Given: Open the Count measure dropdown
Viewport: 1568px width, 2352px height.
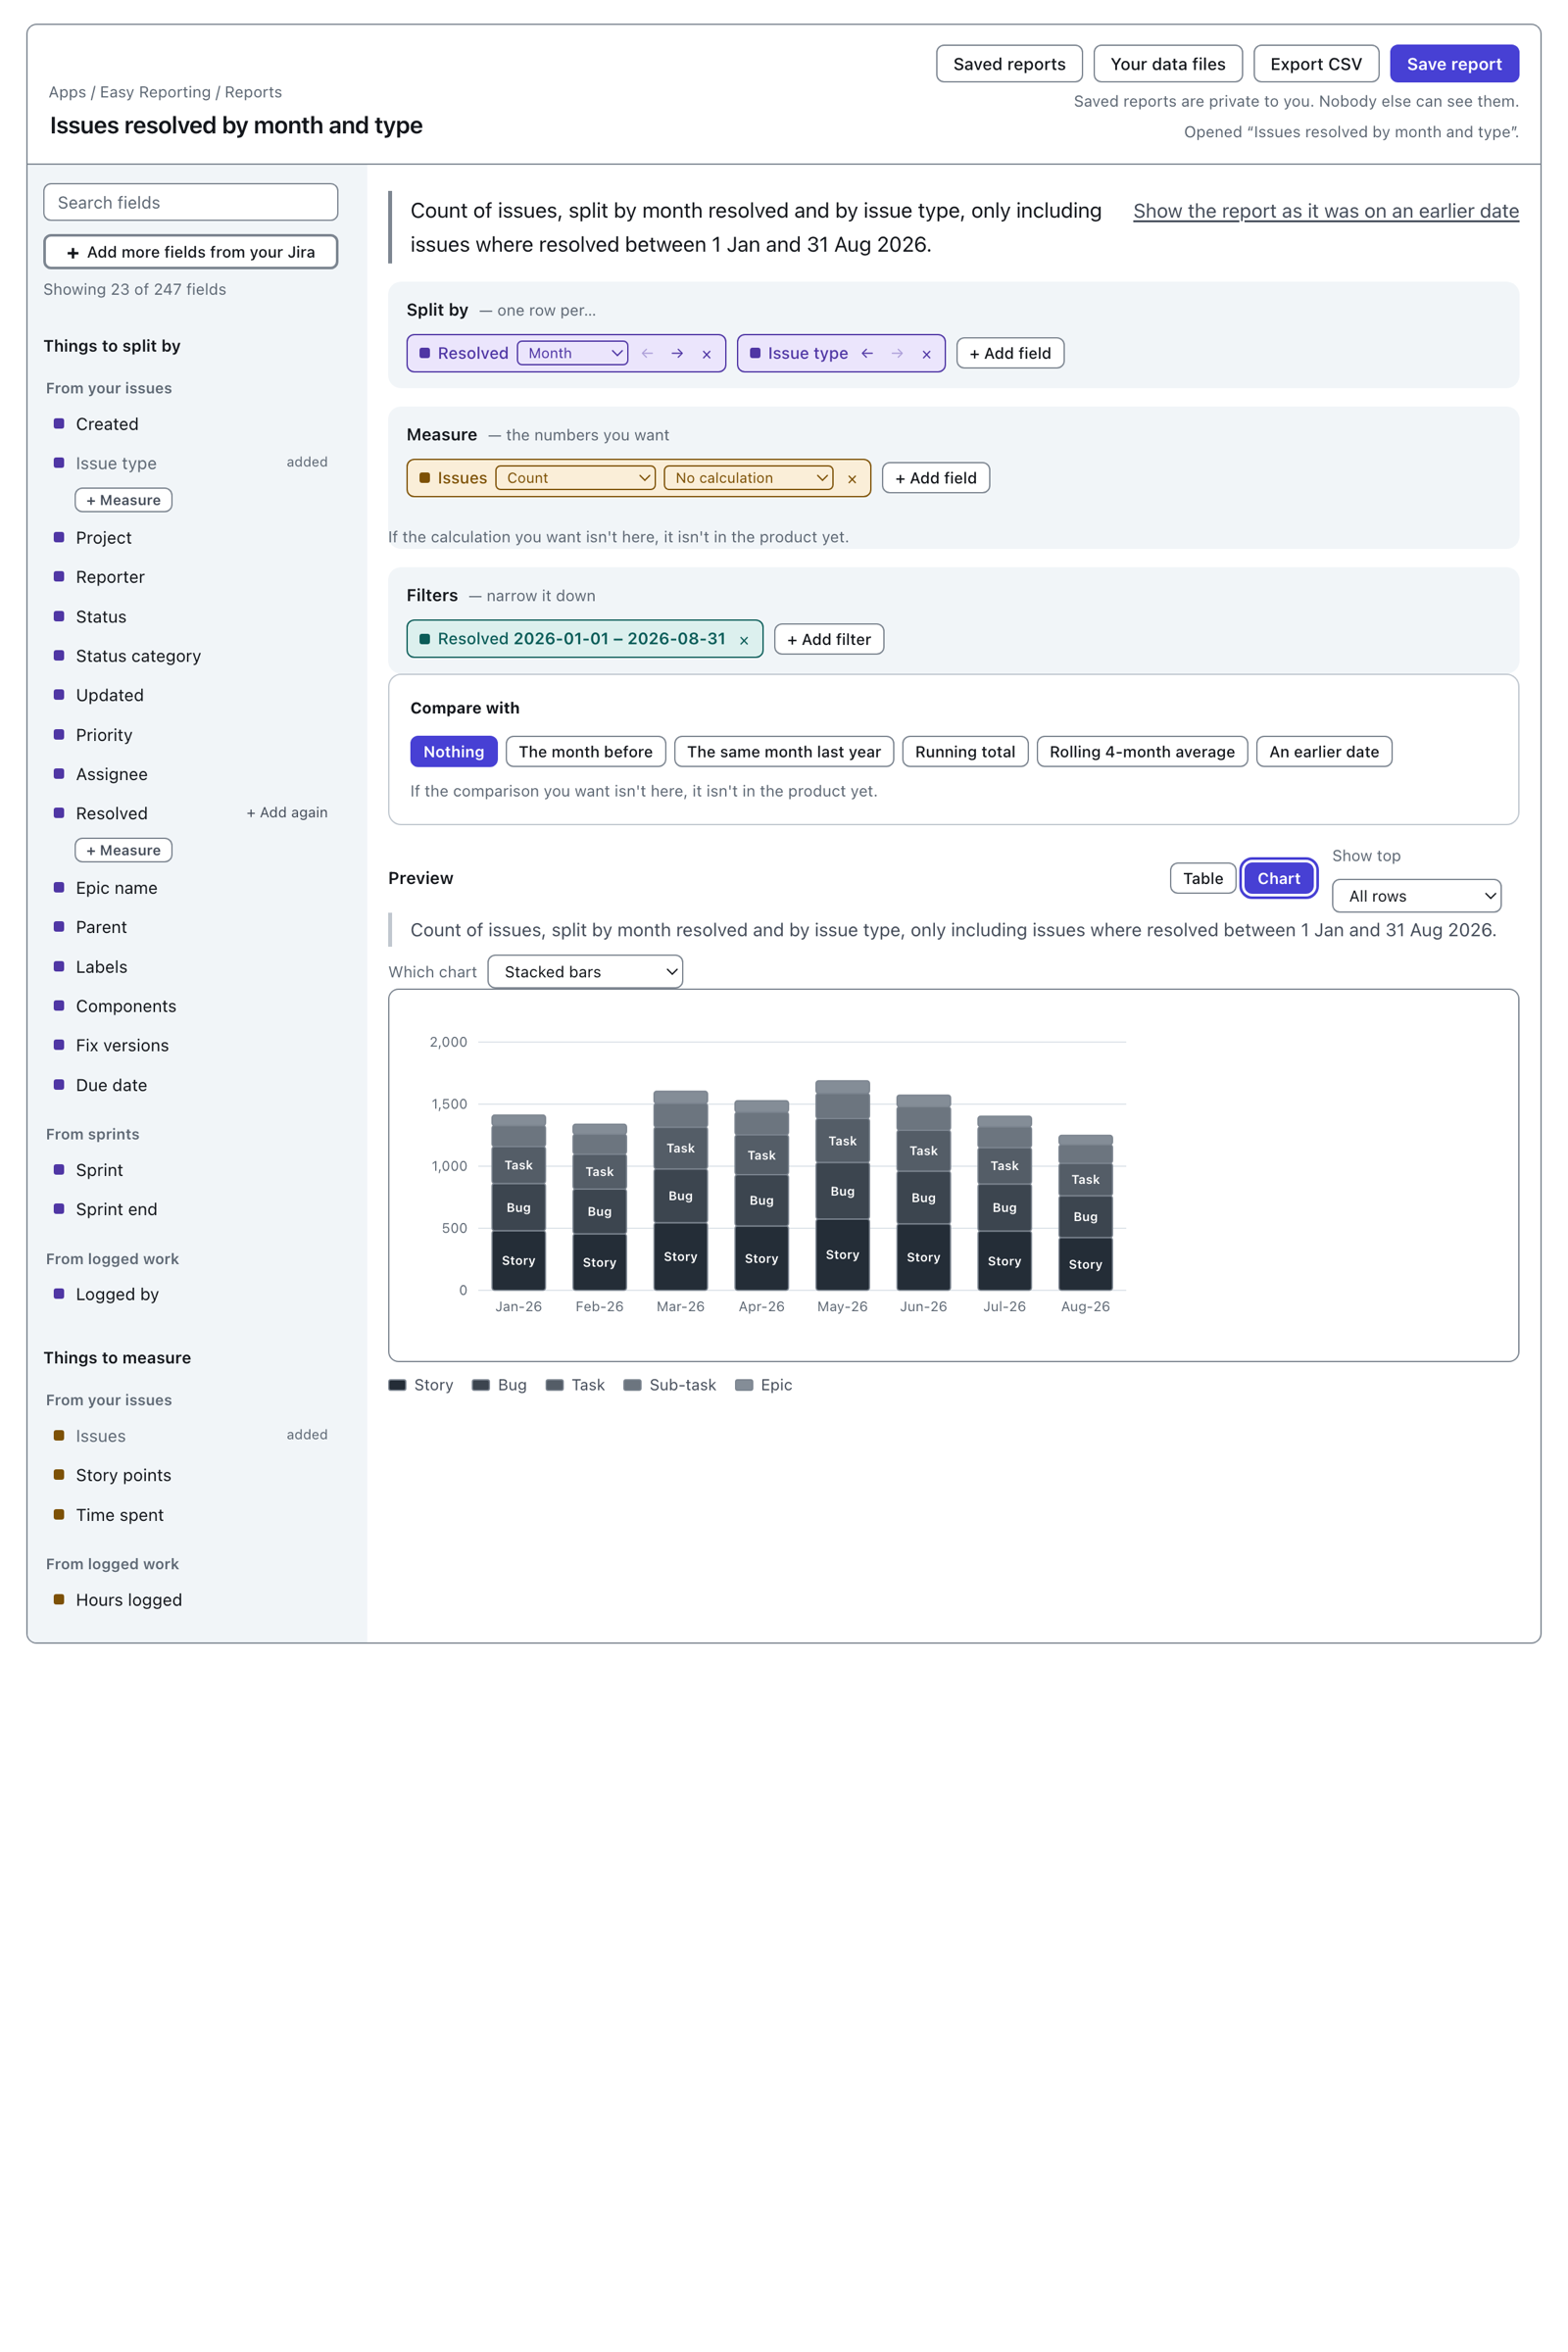Looking at the screenshot, I should [575, 478].
